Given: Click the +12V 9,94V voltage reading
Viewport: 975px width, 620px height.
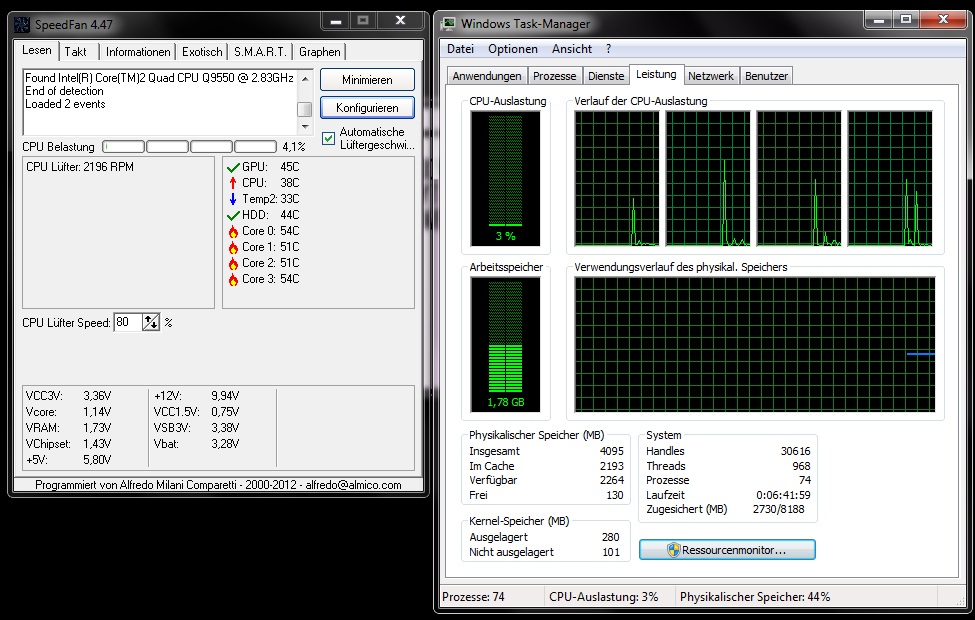Looking at the screenshot, I should coord(196,396).
